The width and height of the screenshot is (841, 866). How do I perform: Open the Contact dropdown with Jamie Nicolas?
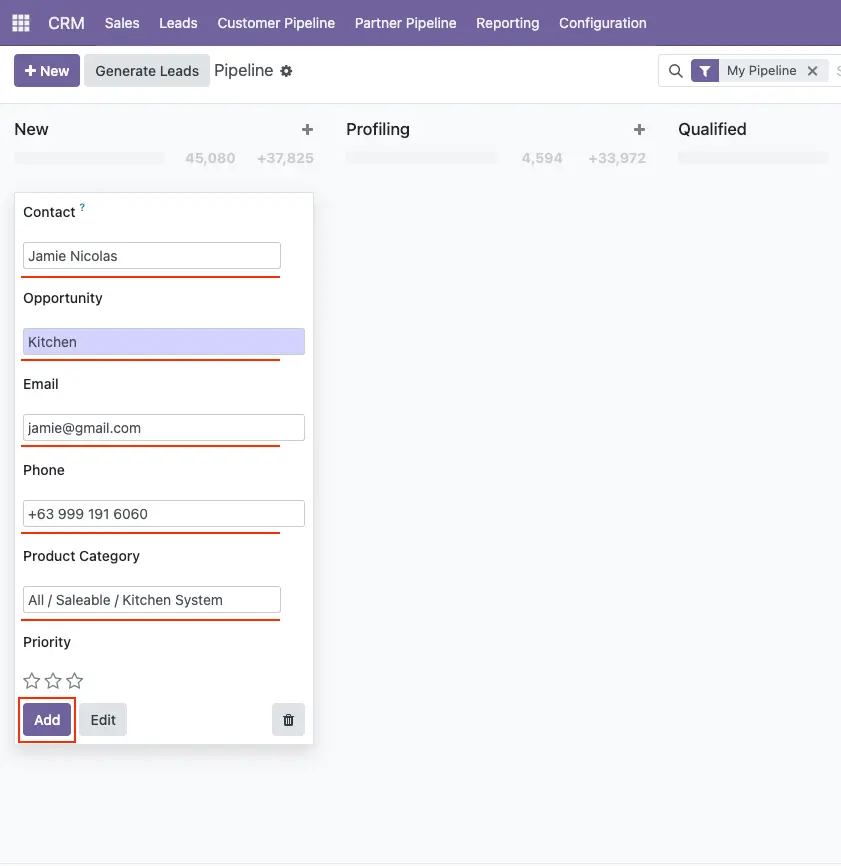(152, 256)
